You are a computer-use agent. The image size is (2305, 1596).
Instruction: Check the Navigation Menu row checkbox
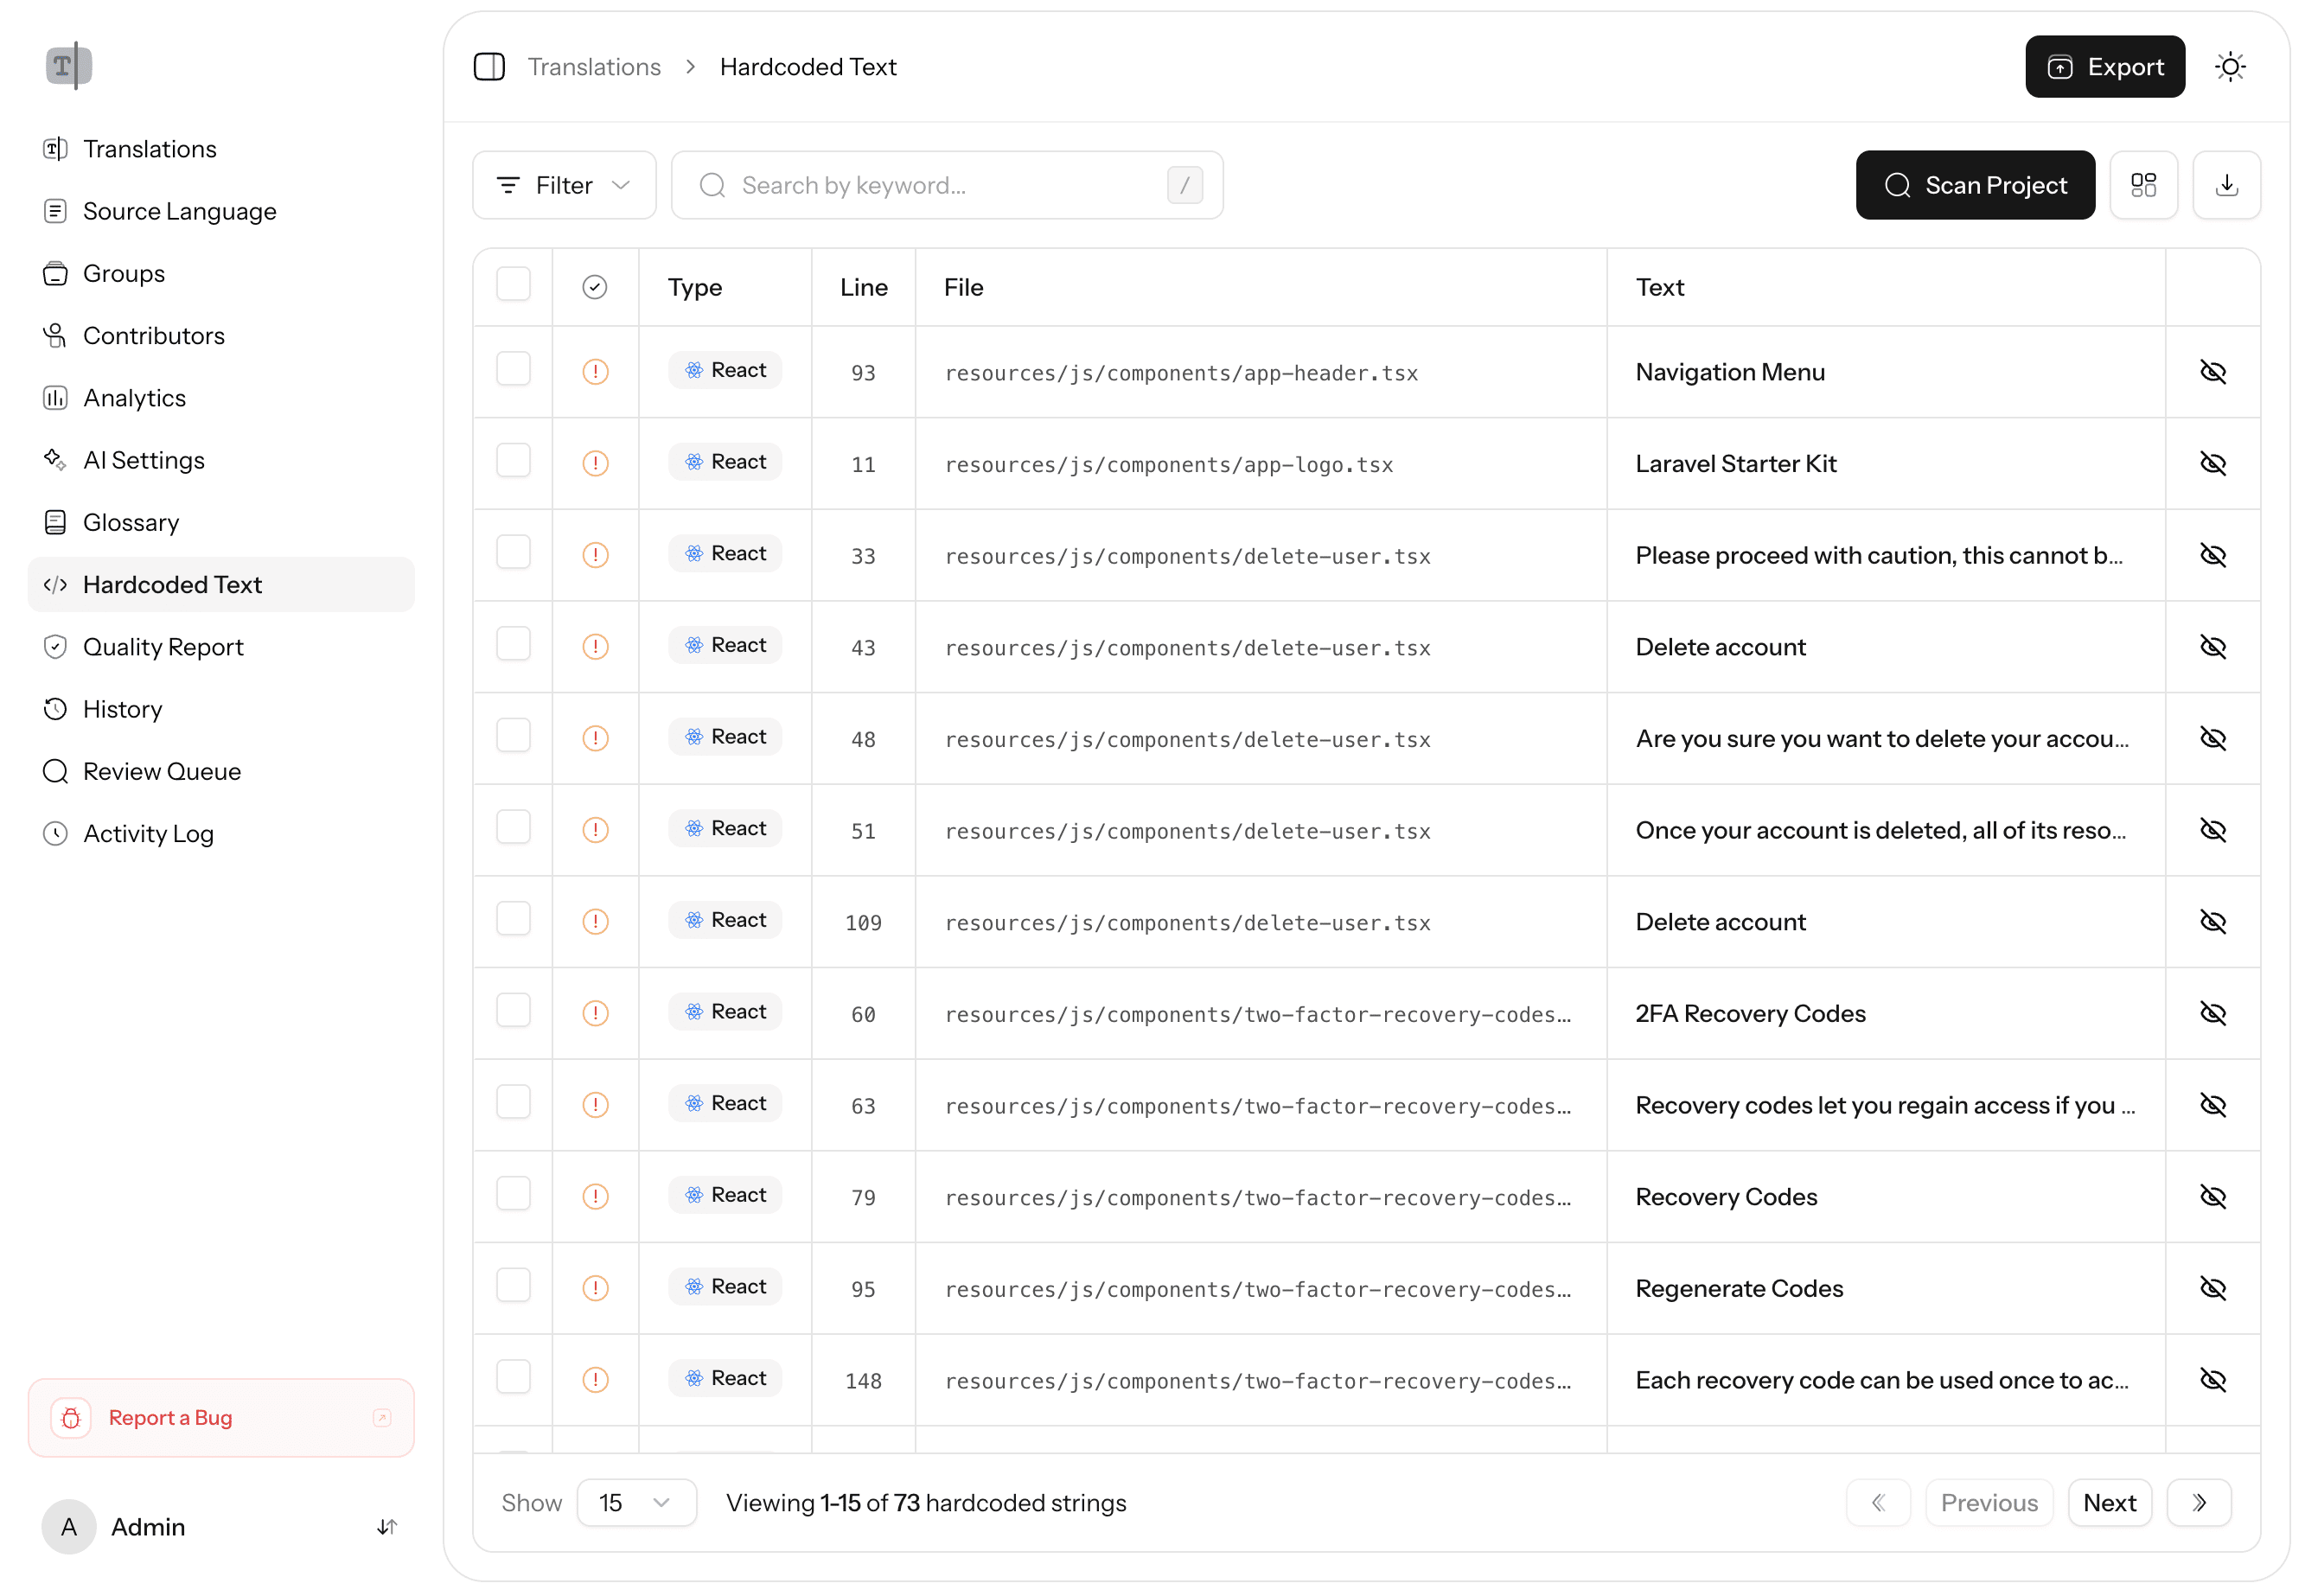point(513,369)
